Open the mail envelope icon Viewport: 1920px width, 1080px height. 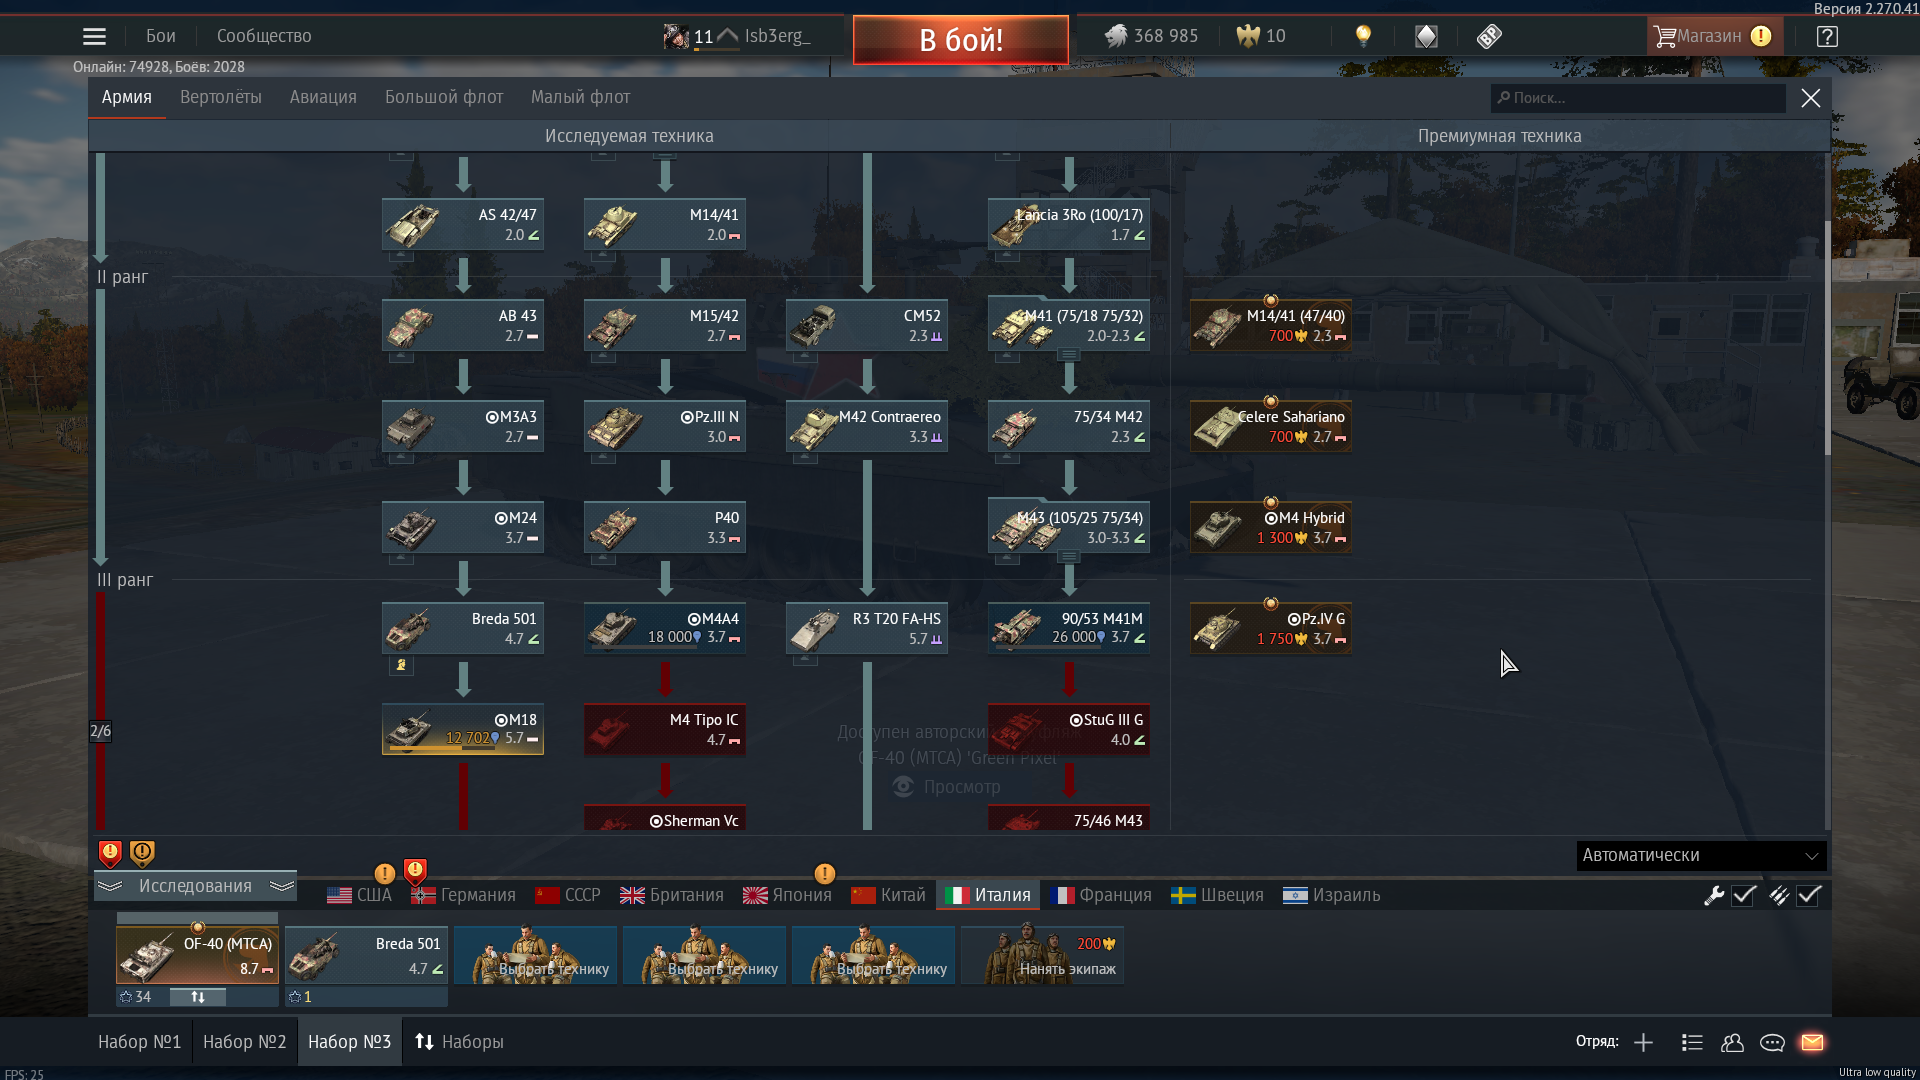[1812, 1042]
